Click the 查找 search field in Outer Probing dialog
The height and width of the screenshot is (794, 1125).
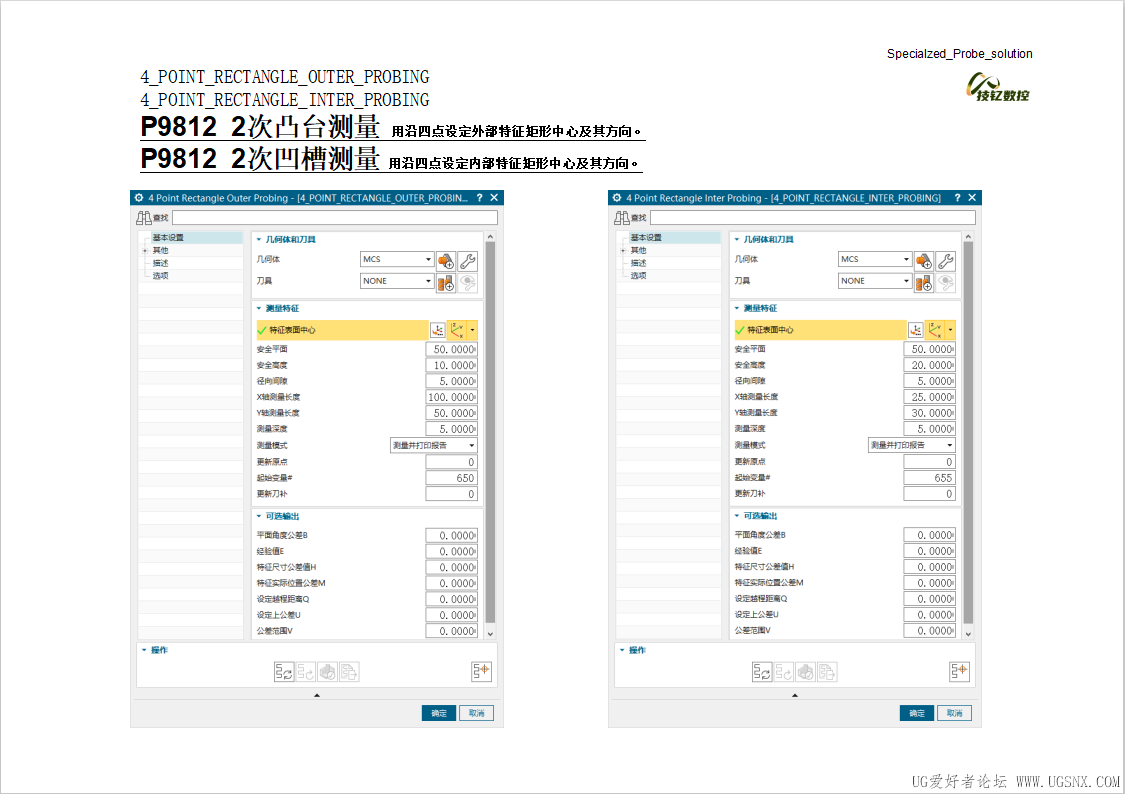pyautogui.click(x=334, y=217)
